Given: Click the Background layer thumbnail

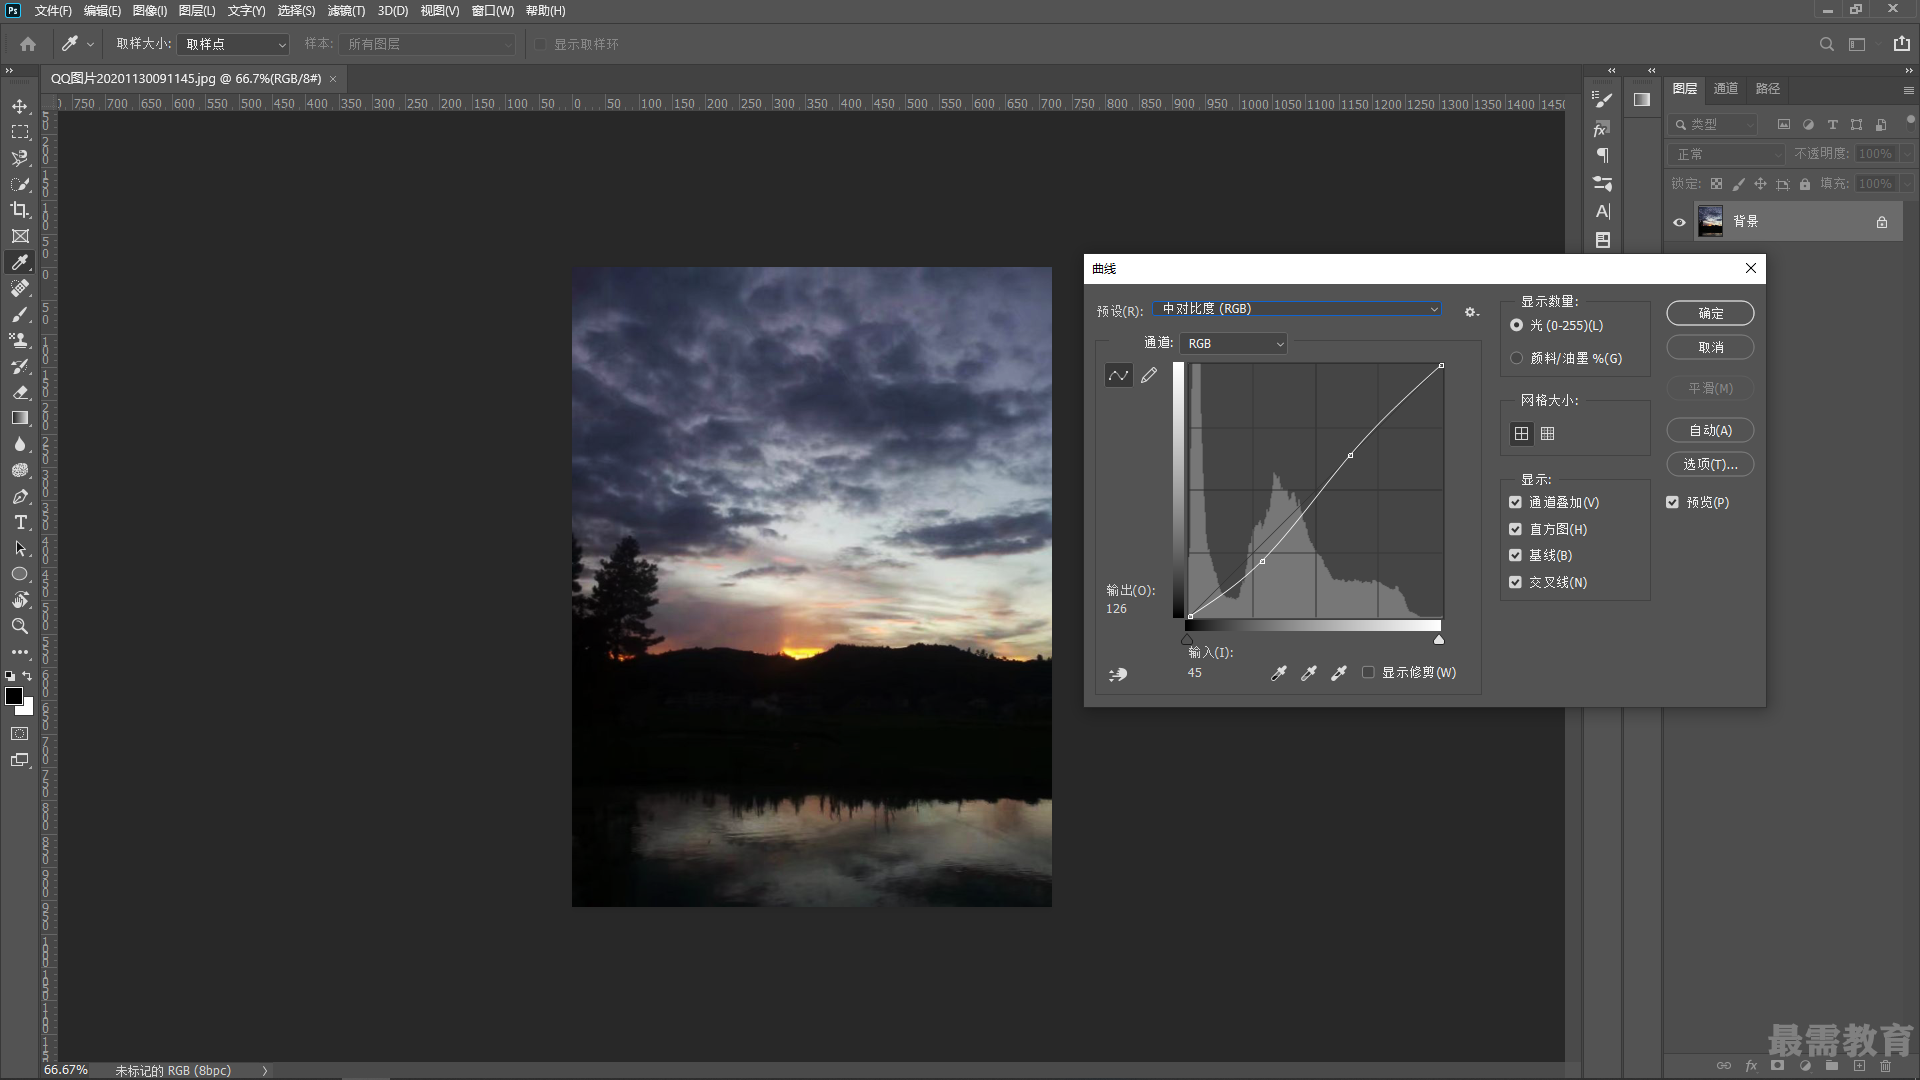Looking at the screenshot, I should [1711, 222].
